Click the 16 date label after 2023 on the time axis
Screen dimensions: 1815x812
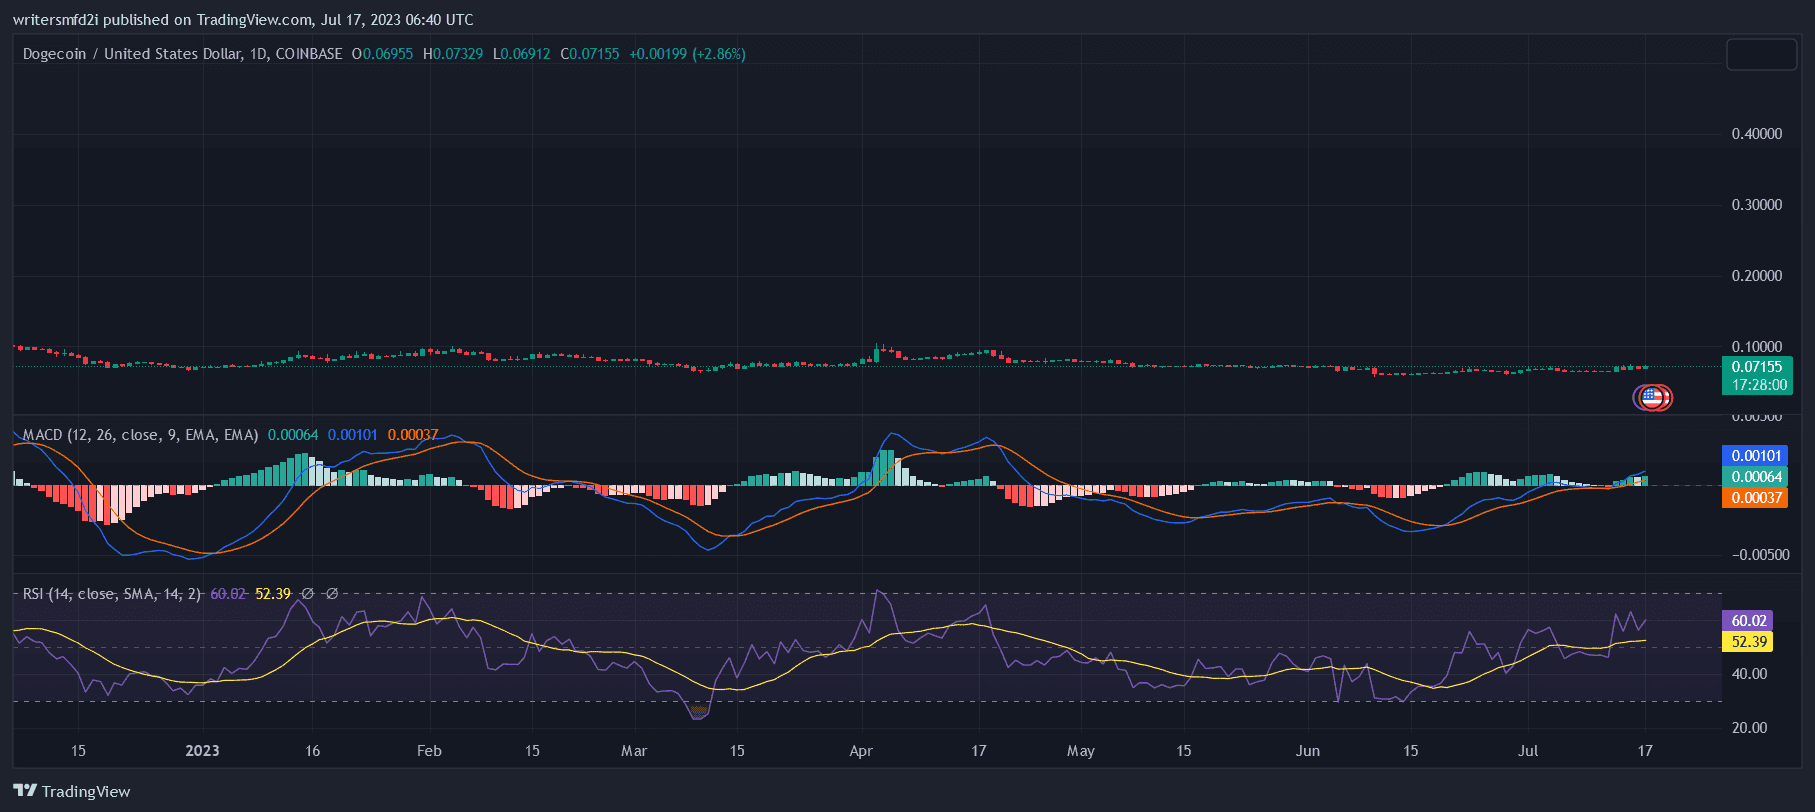[313, 751]
